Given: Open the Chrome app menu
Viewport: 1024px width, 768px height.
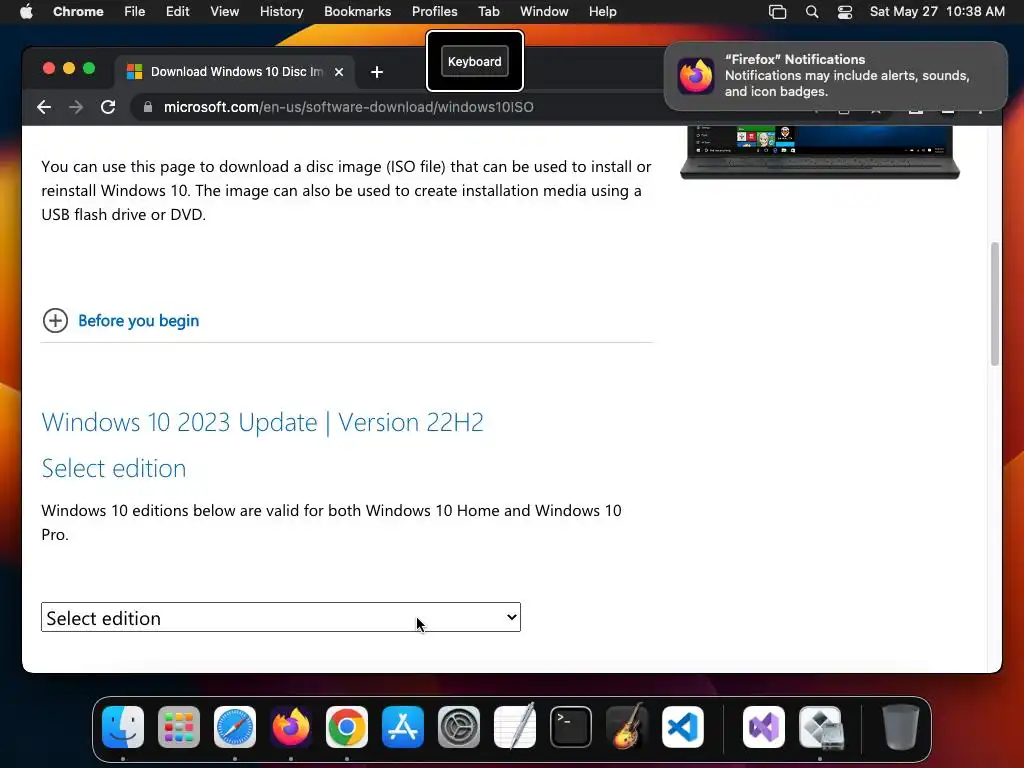Looking at the screenshot, I should click(78, 12).
